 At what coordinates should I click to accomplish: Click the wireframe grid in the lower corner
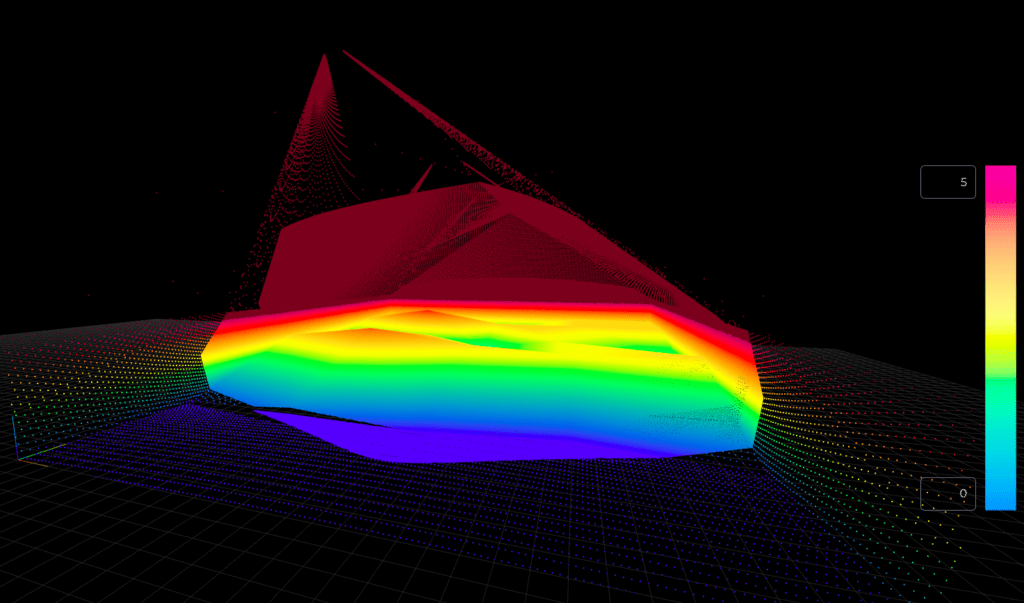[120, 560]
